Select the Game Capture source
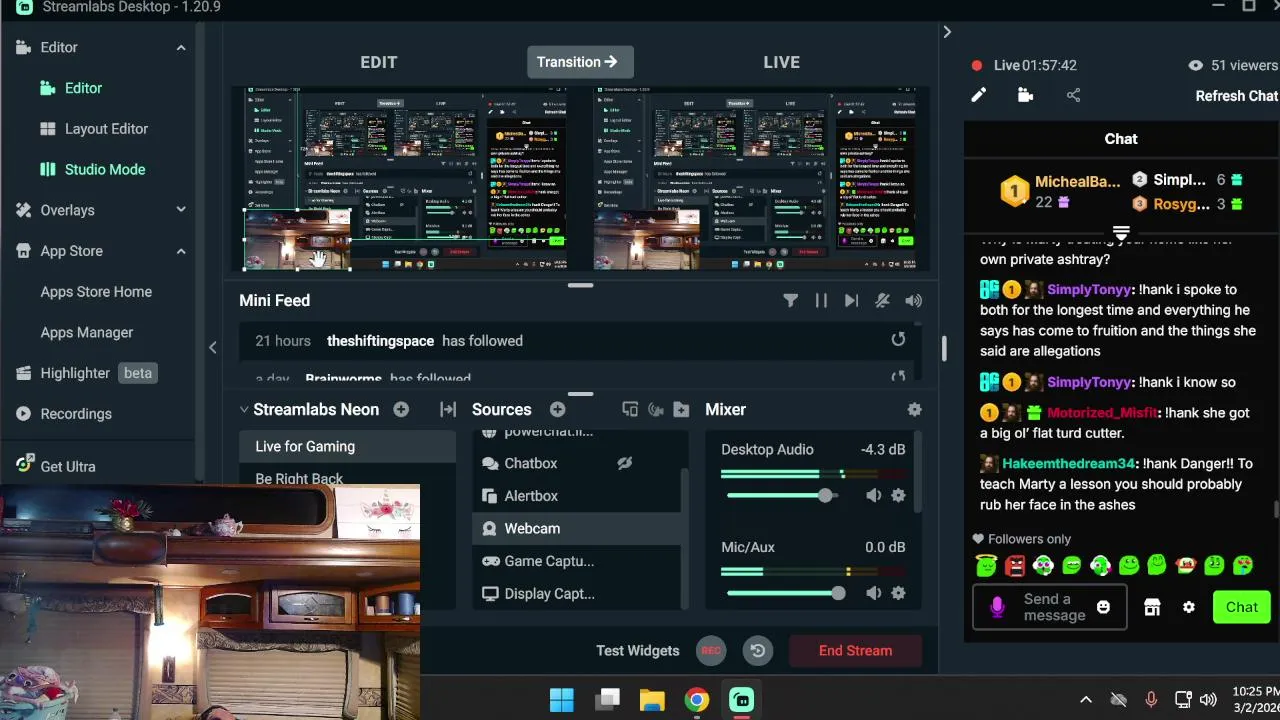This screenshot has height=720, width=1280. [576, 561]
